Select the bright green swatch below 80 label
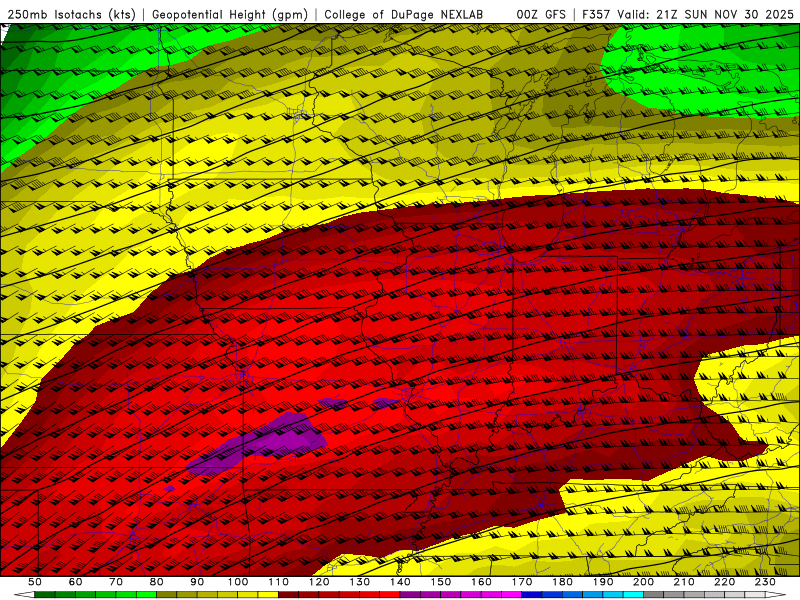The width and height of the screenshot is (800, 600). [x=146, y=594]
